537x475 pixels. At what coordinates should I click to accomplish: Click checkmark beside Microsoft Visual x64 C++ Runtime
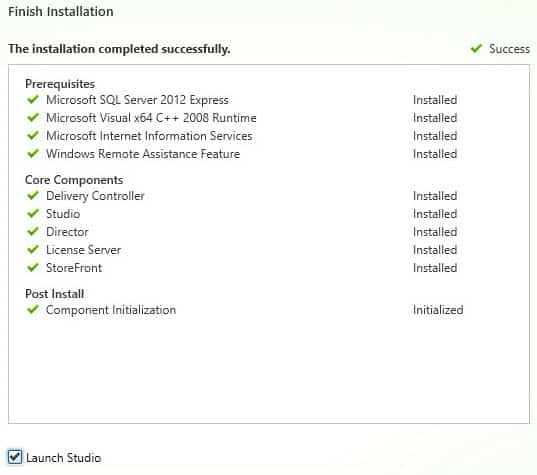point(33,117)
